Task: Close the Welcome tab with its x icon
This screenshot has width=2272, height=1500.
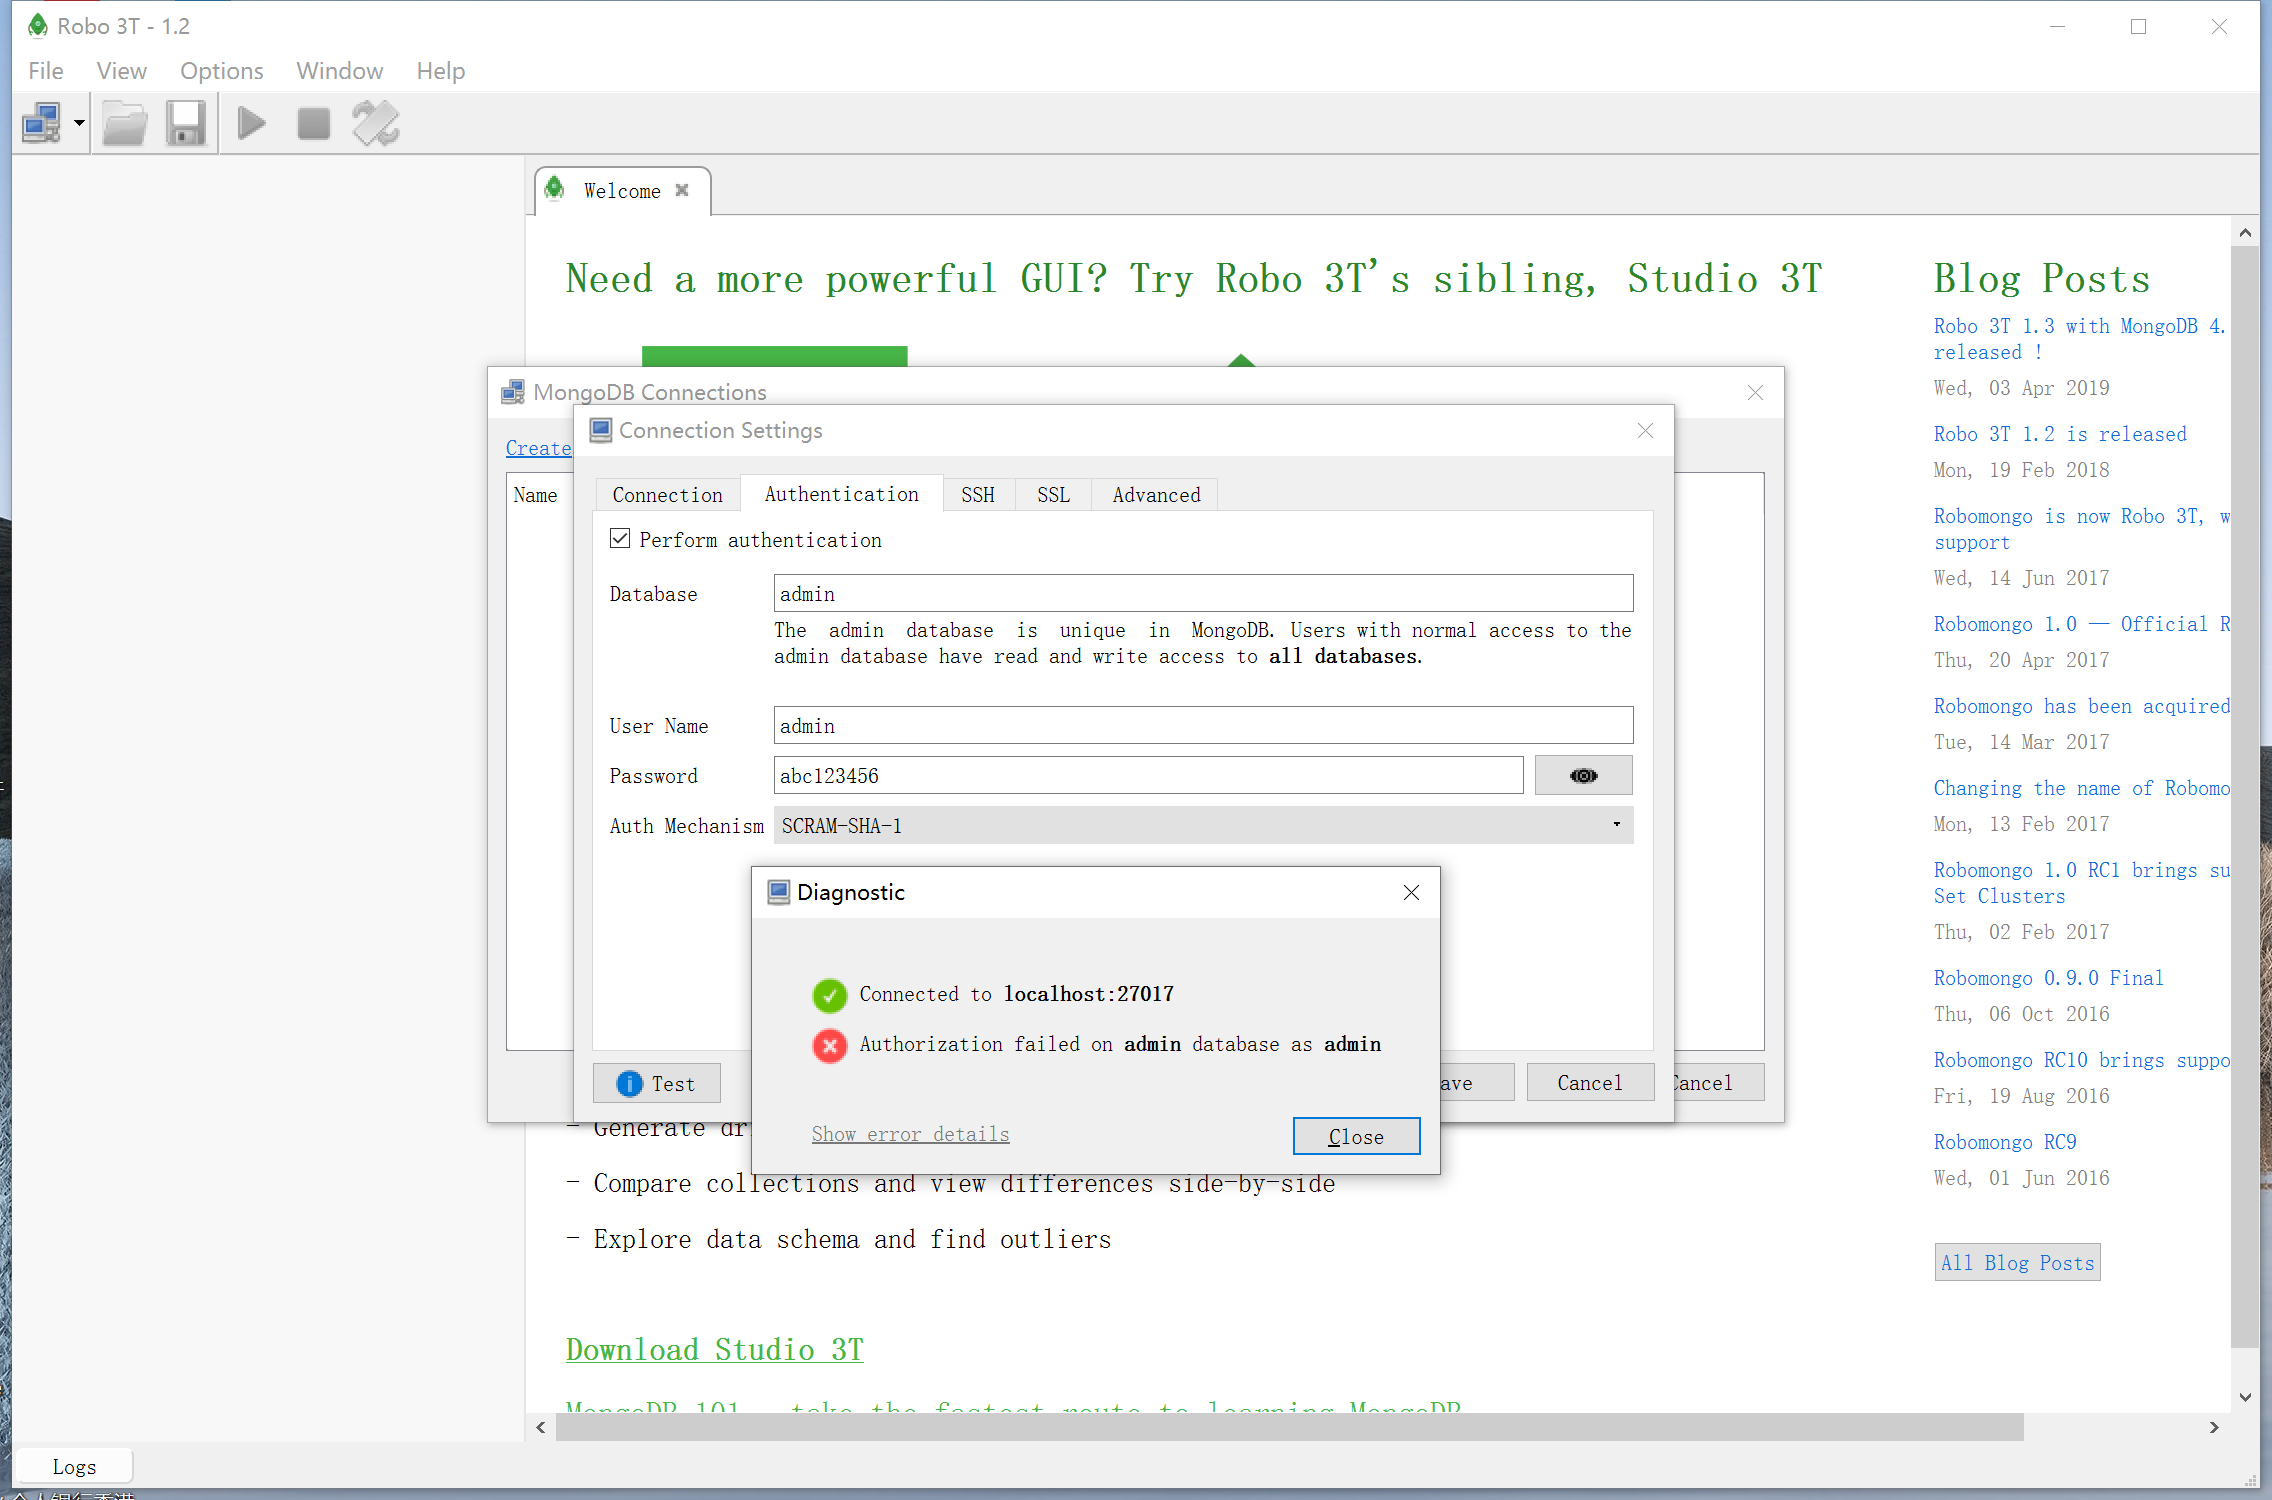Action: (682, 190)
